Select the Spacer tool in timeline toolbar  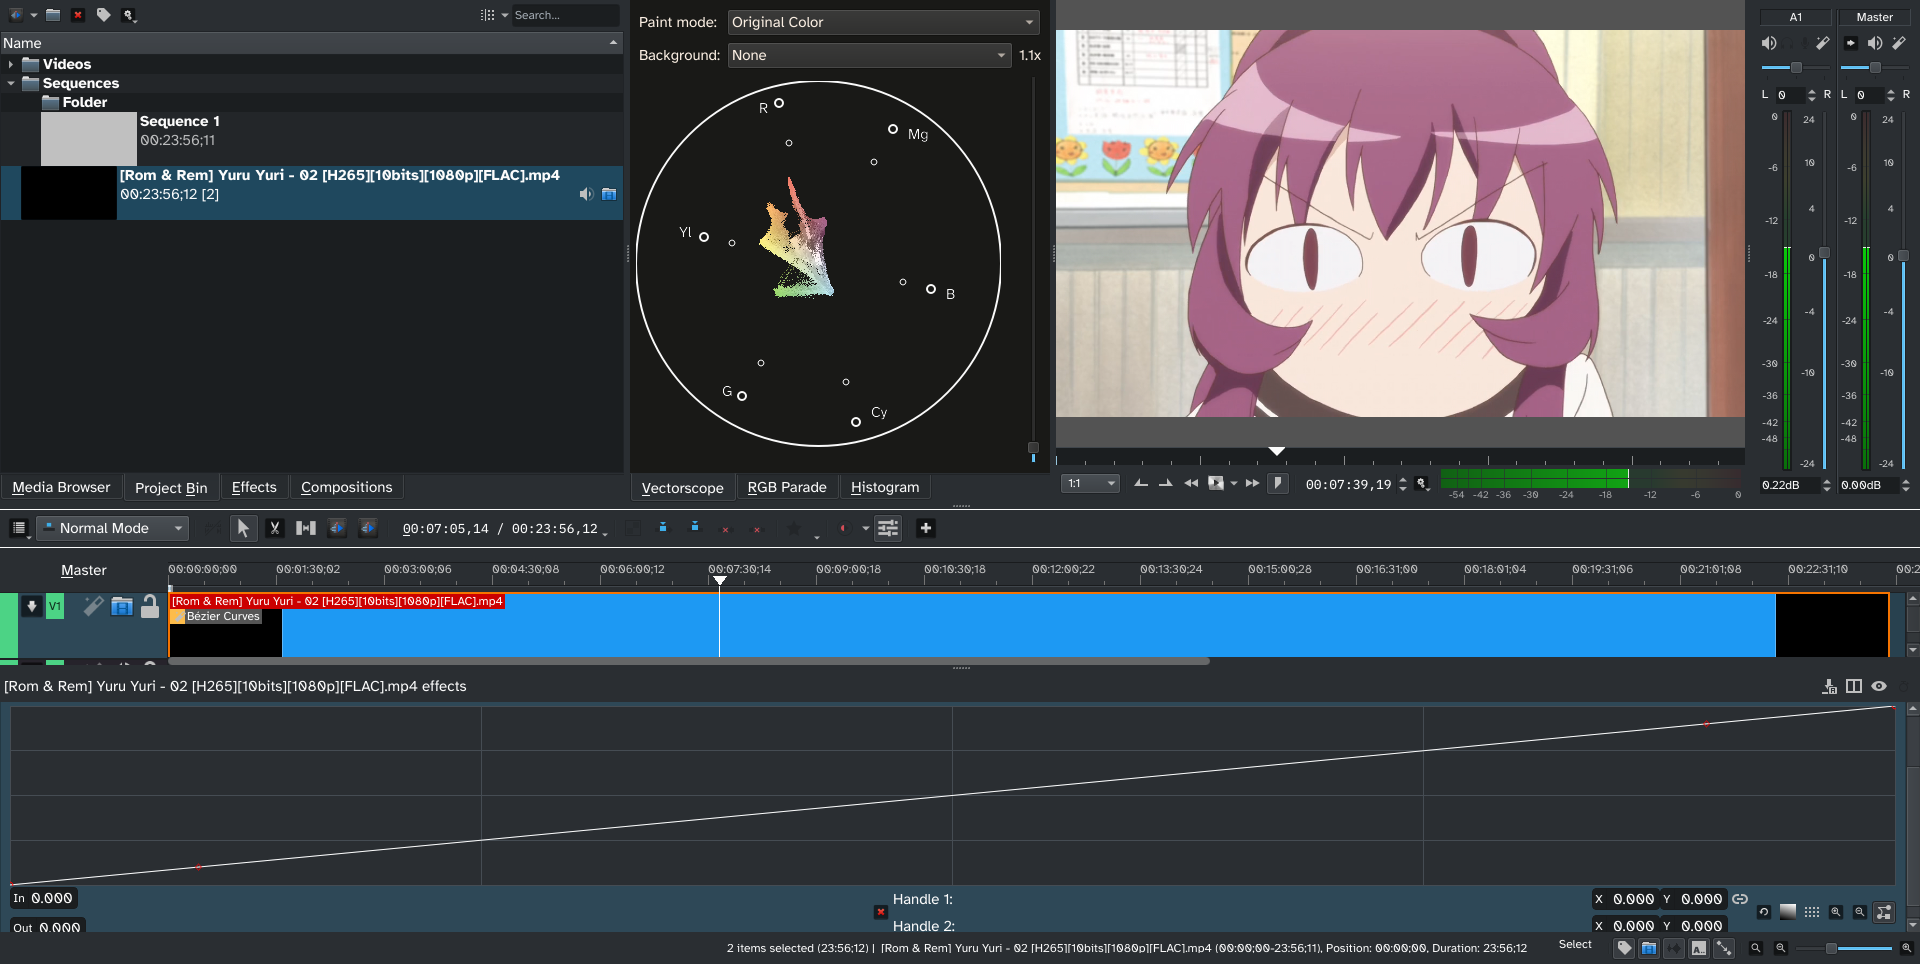306,528
